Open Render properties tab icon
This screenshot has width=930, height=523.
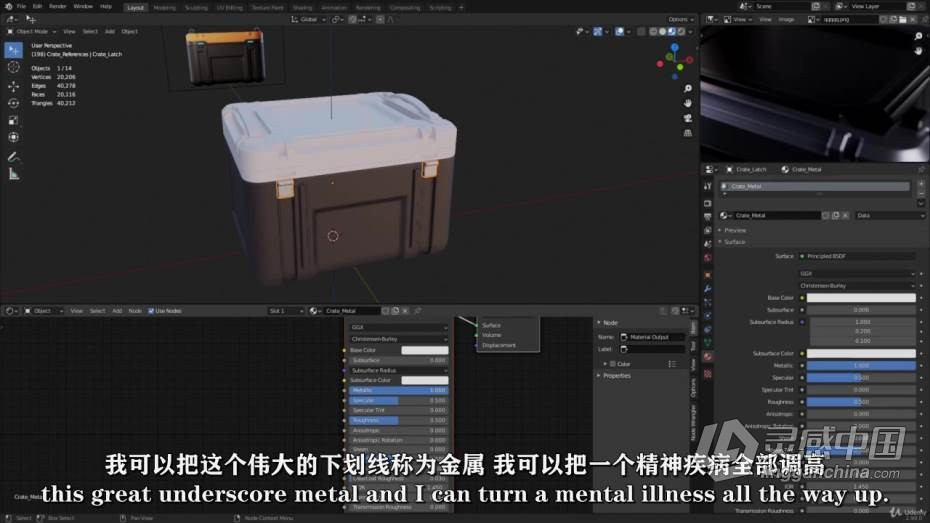708,203
